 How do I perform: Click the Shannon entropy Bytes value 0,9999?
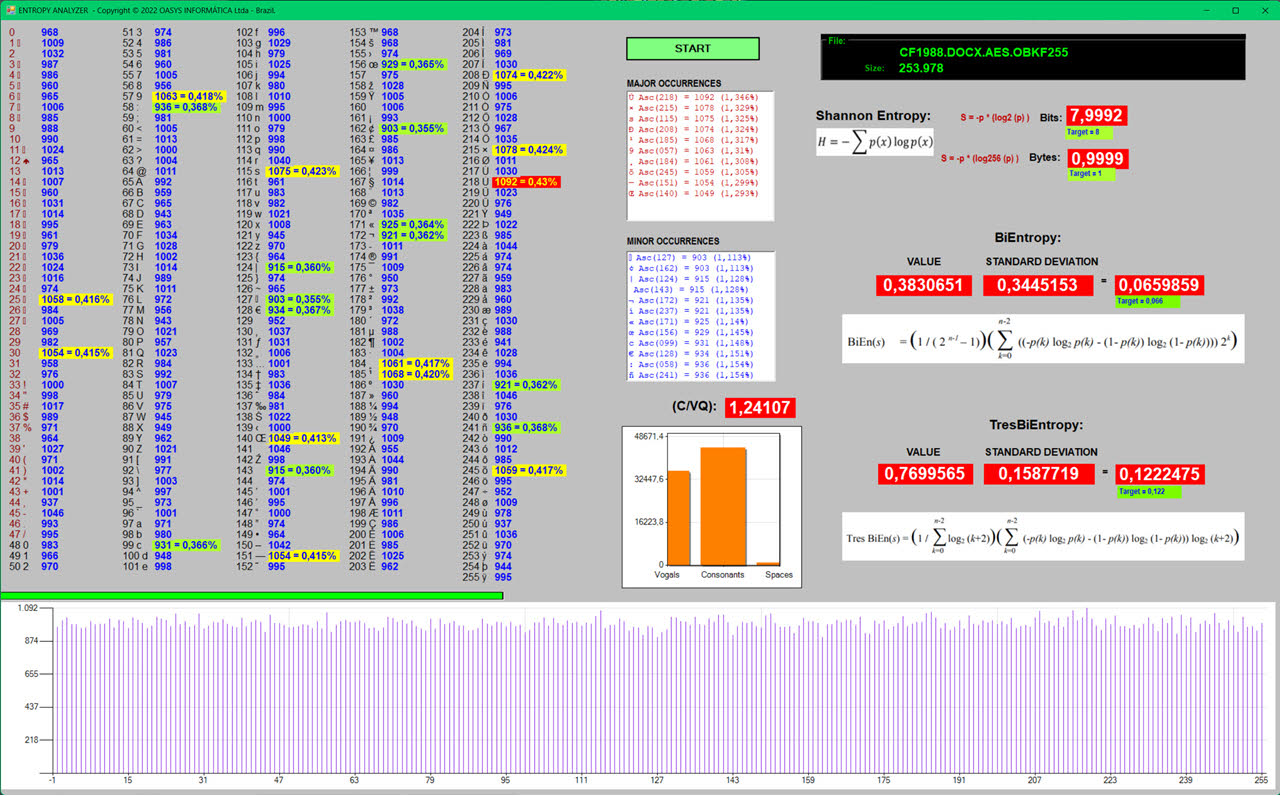coord(1096,159)
